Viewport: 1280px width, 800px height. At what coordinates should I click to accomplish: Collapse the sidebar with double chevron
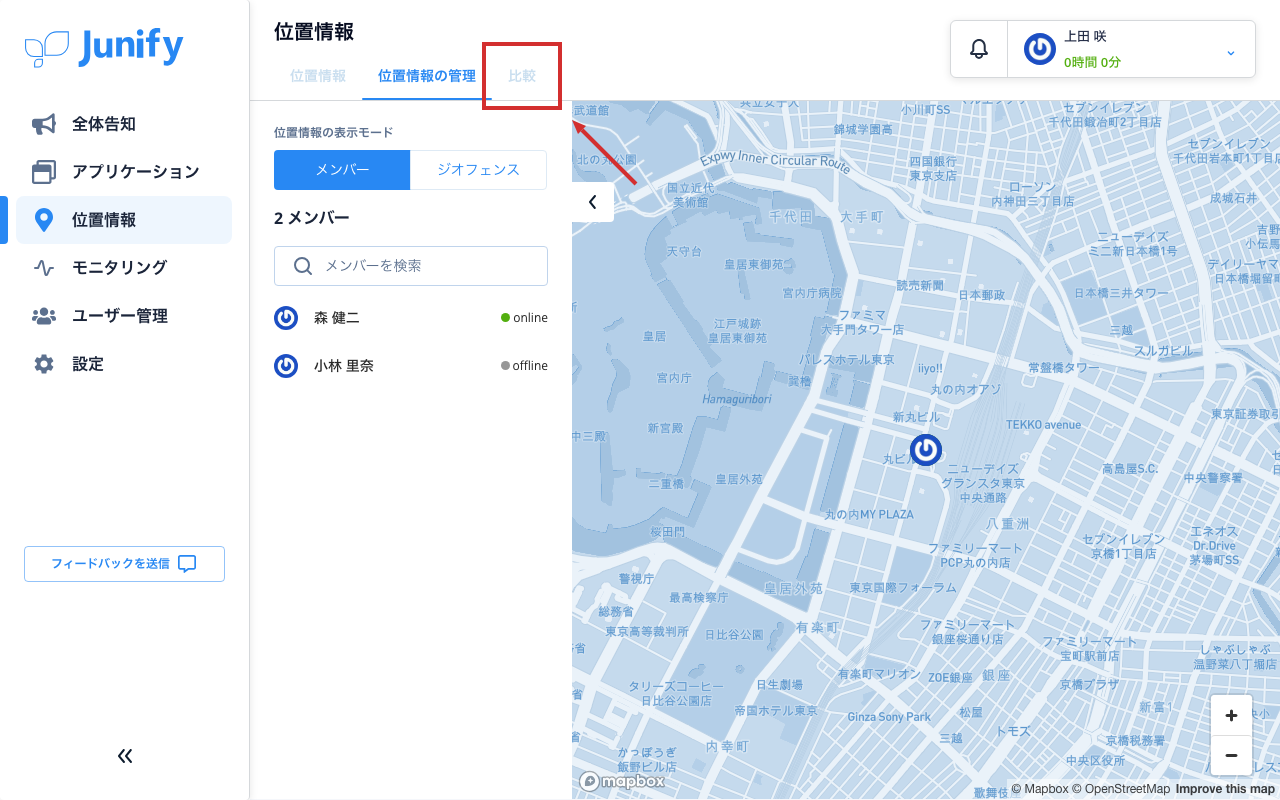point(125,756)
